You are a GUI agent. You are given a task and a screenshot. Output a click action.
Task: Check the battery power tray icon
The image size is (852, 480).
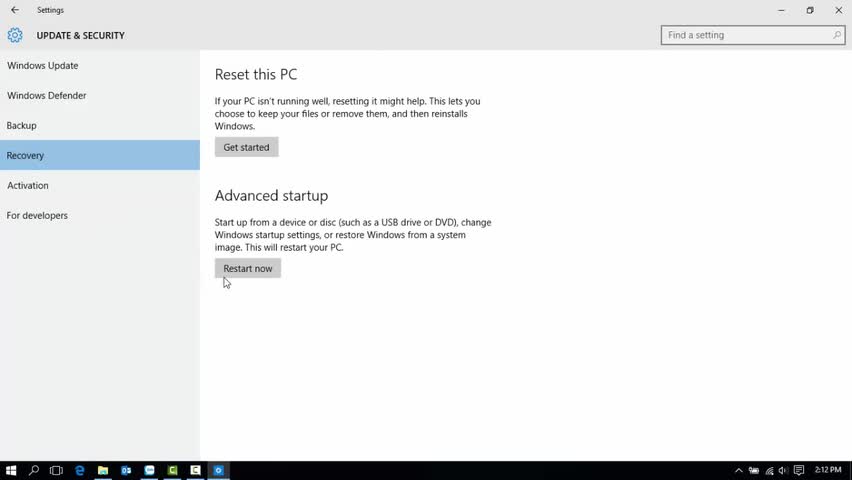tap(754, 470)
